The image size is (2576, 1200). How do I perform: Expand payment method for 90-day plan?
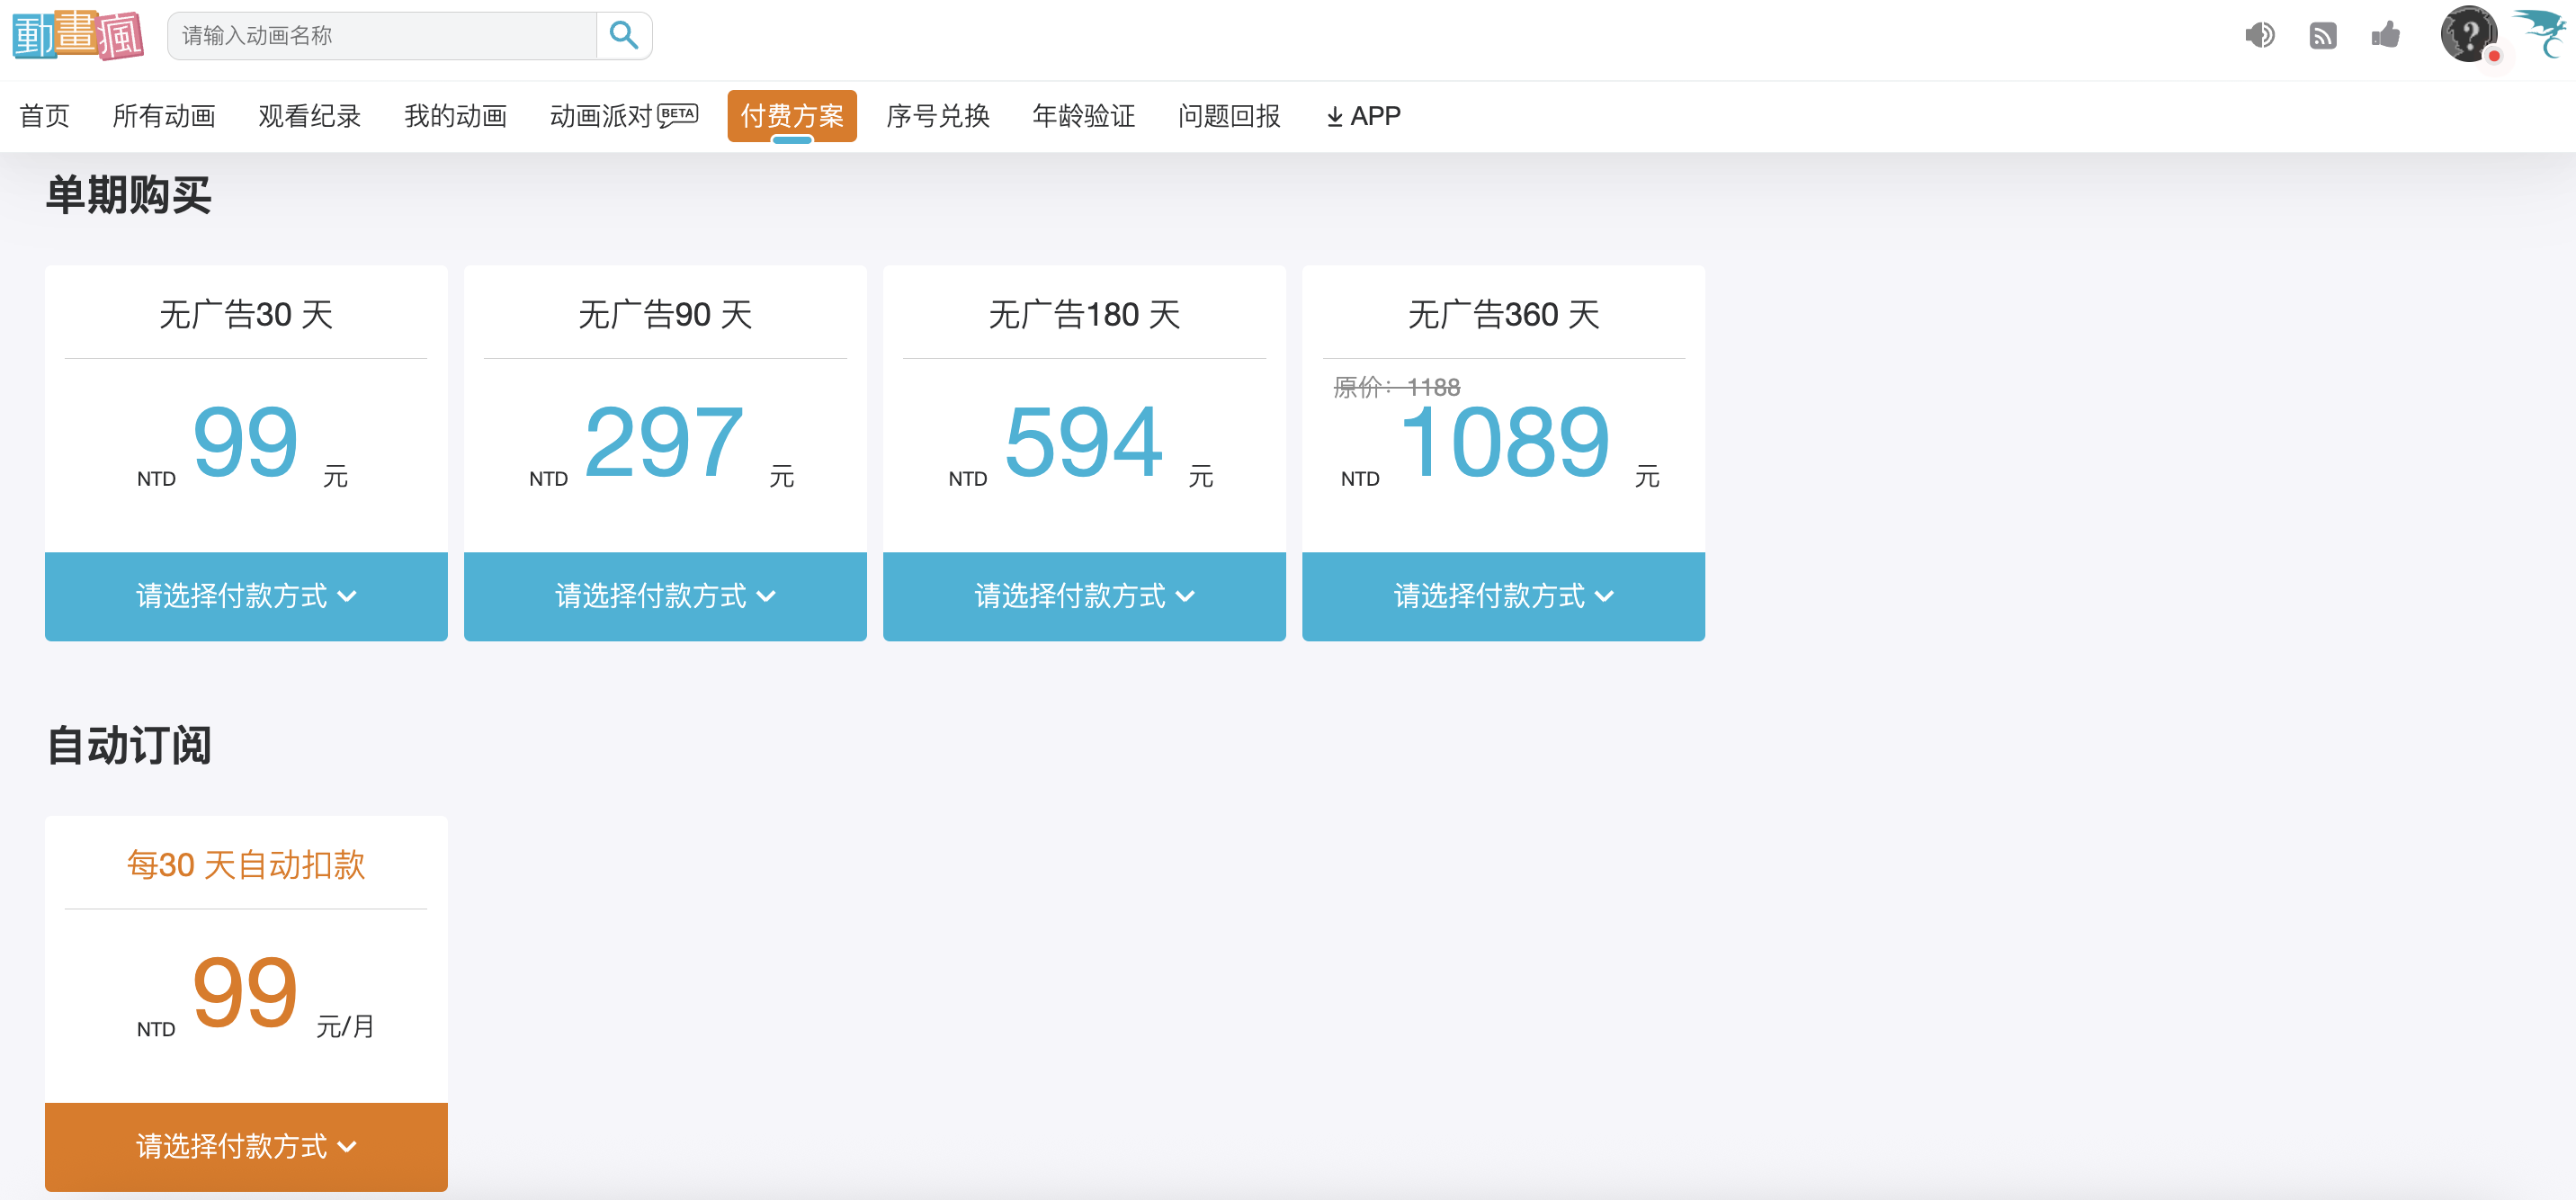[665, 596]
